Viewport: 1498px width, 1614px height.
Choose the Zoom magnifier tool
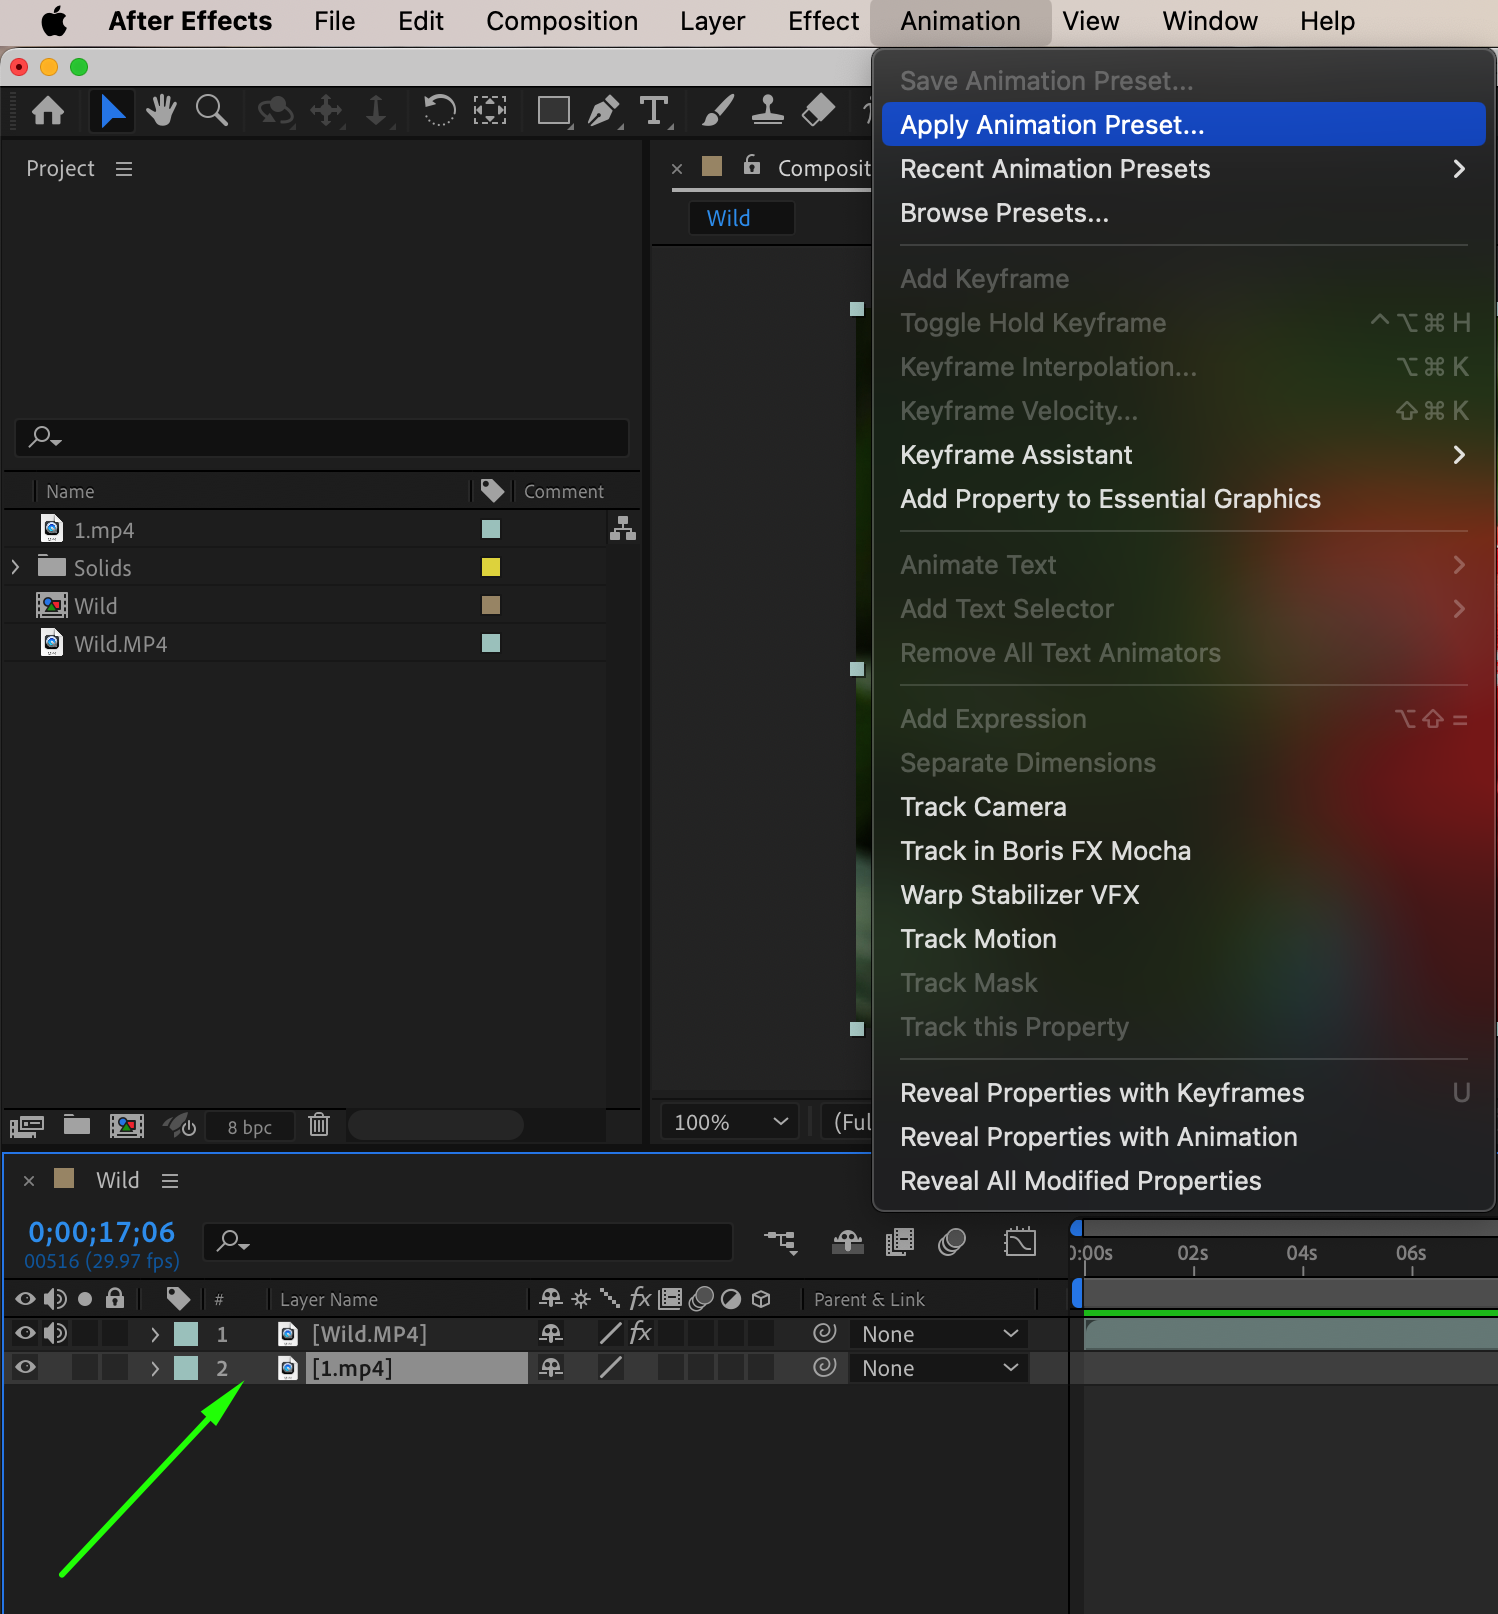[211, 111]
